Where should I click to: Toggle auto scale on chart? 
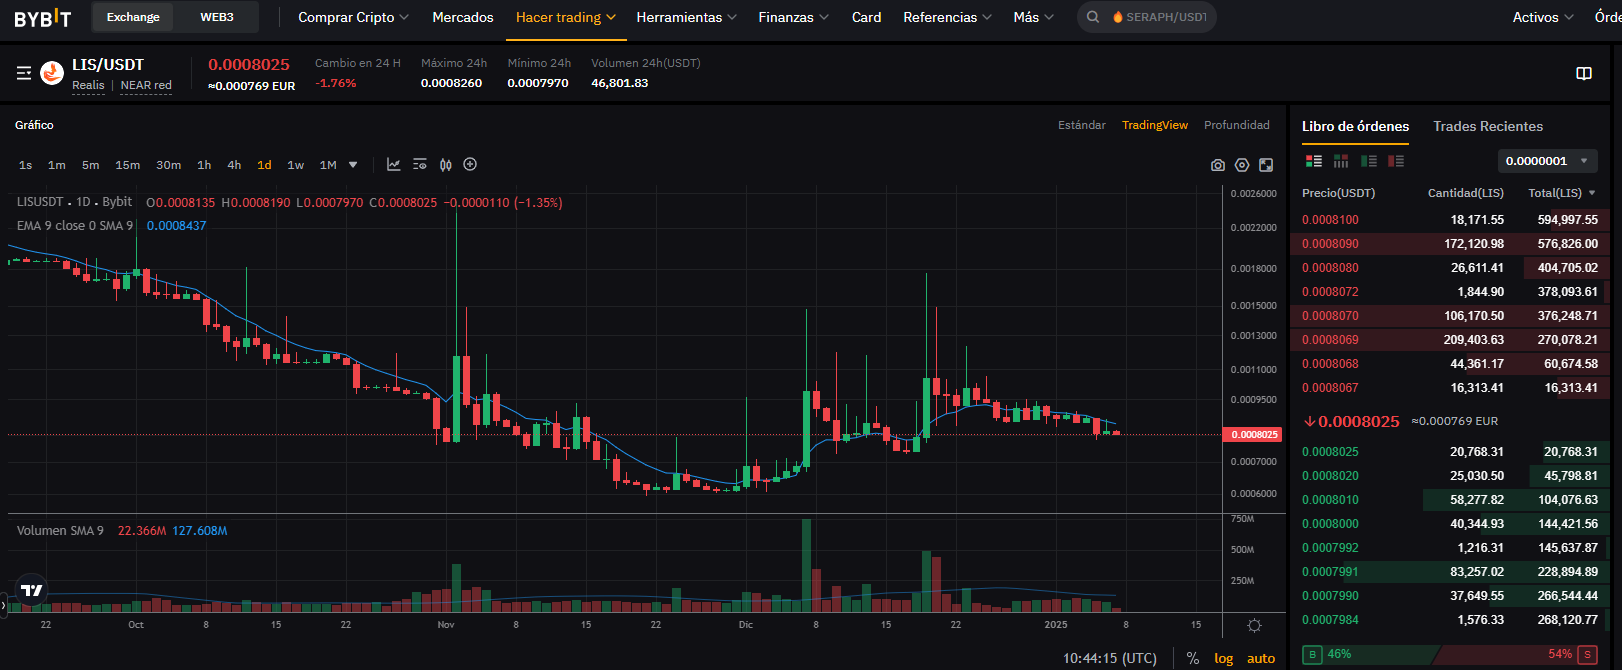coord(1261,658)
